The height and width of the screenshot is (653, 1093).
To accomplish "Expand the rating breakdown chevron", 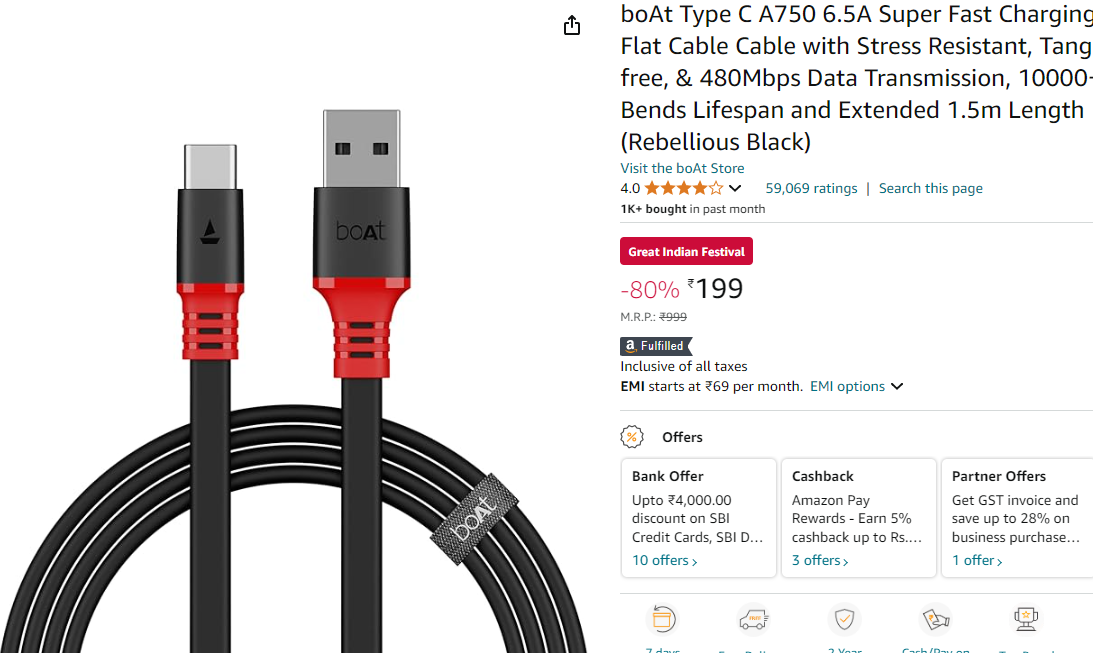I will point(735,188).
